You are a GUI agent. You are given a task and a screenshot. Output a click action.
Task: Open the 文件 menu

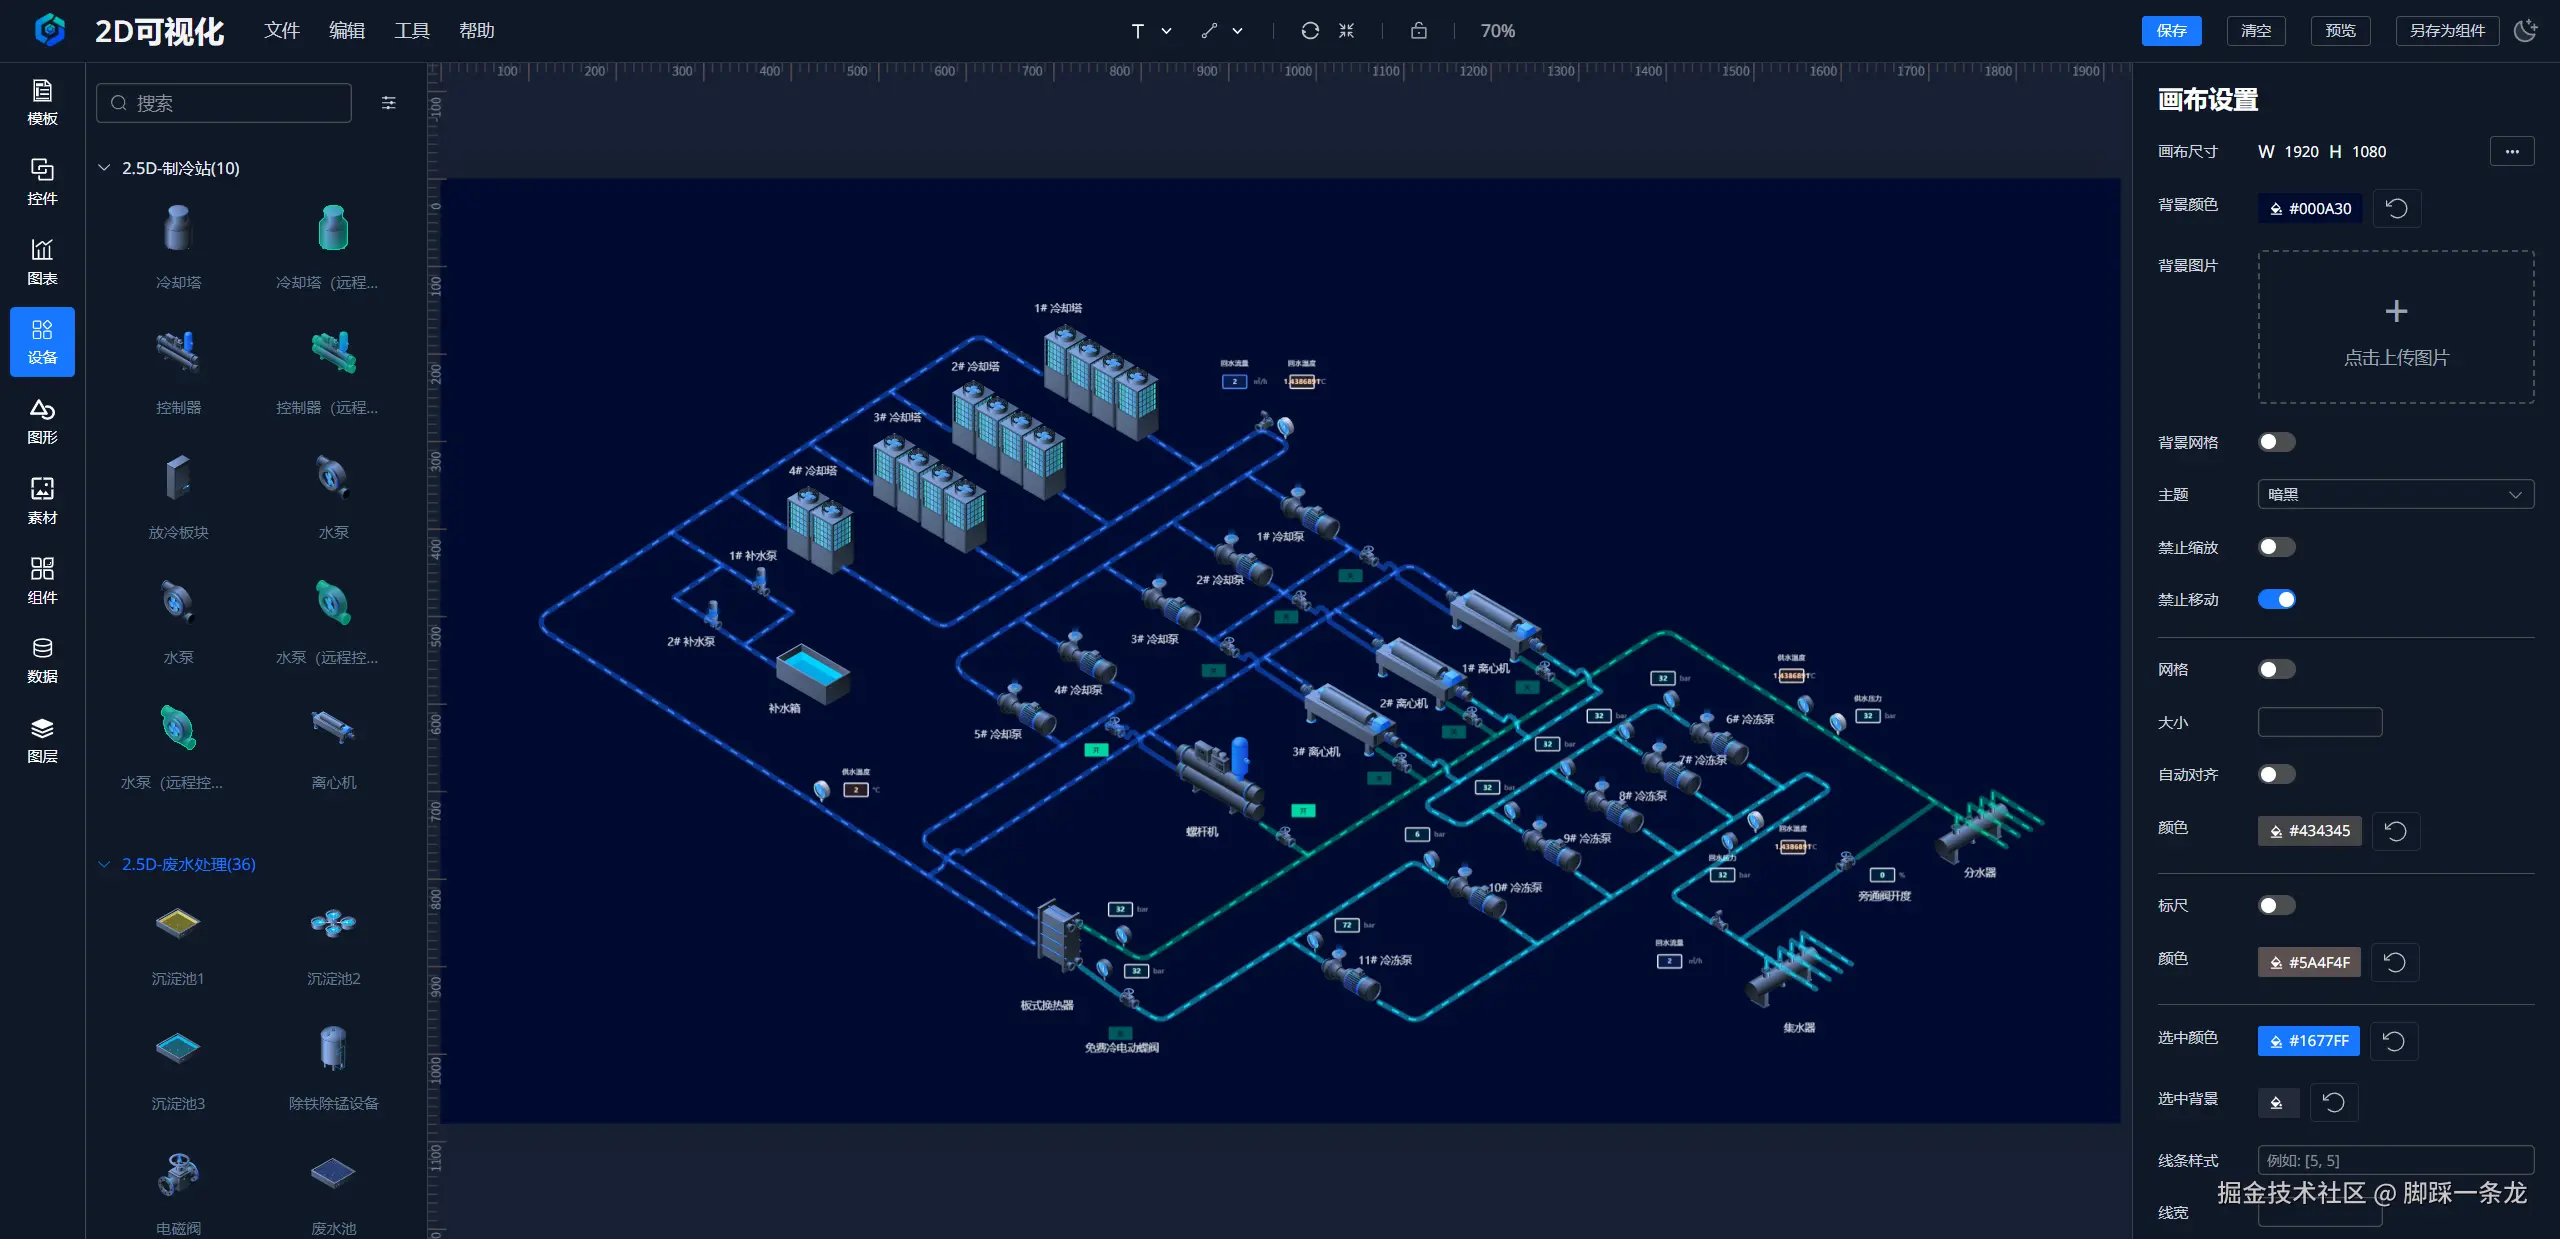(x=282, y=31)
